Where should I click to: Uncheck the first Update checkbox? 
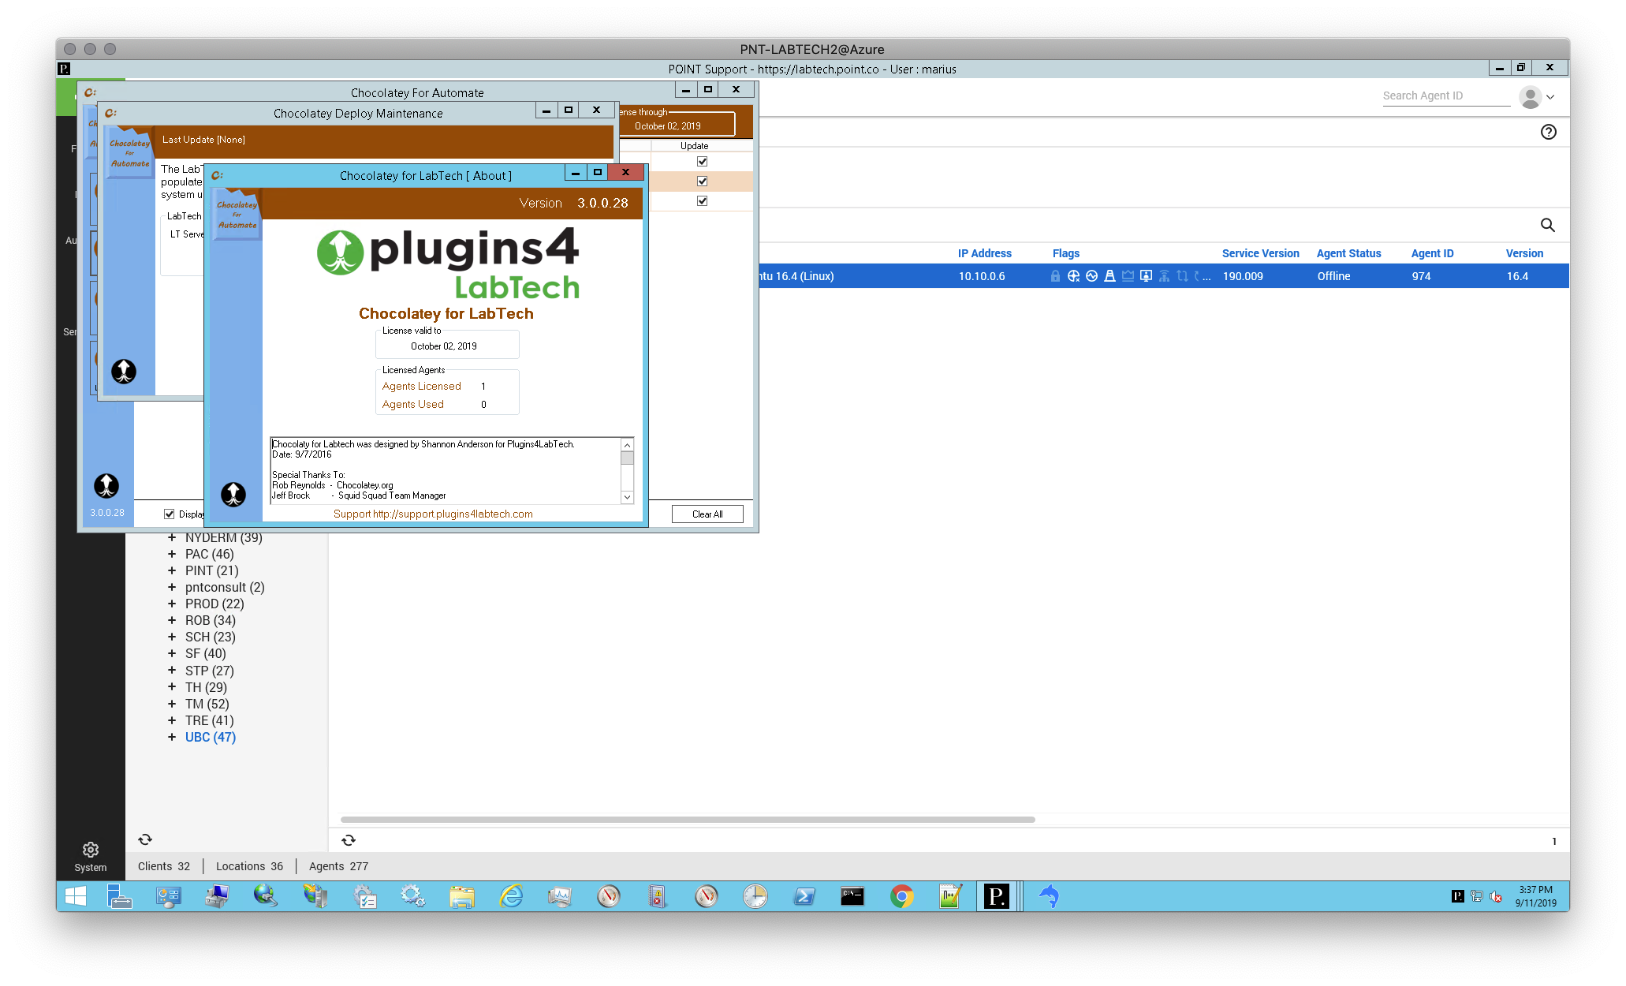[702, 161]
